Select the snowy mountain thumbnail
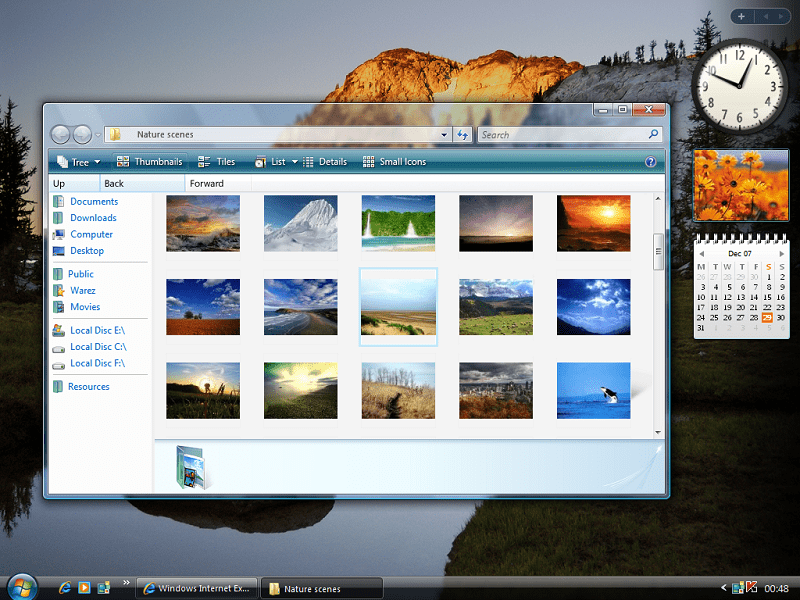Screen dimensions: 800x600 coord(301,223)
